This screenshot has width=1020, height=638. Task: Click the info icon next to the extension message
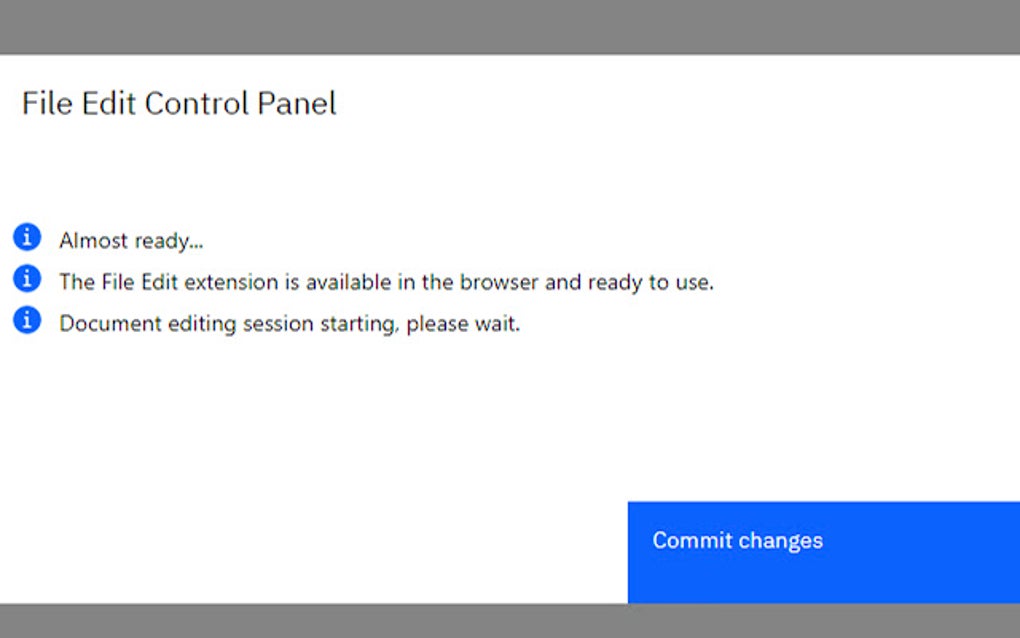tap(27, 277)
